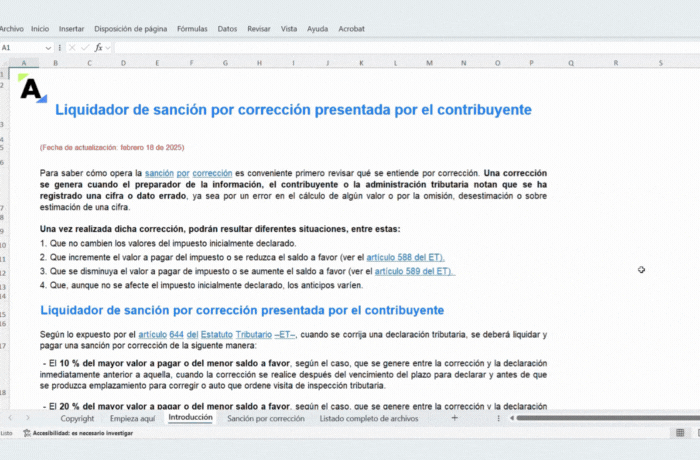Open artículo 644 del Estatuto Tributario link

click(217, 335)
